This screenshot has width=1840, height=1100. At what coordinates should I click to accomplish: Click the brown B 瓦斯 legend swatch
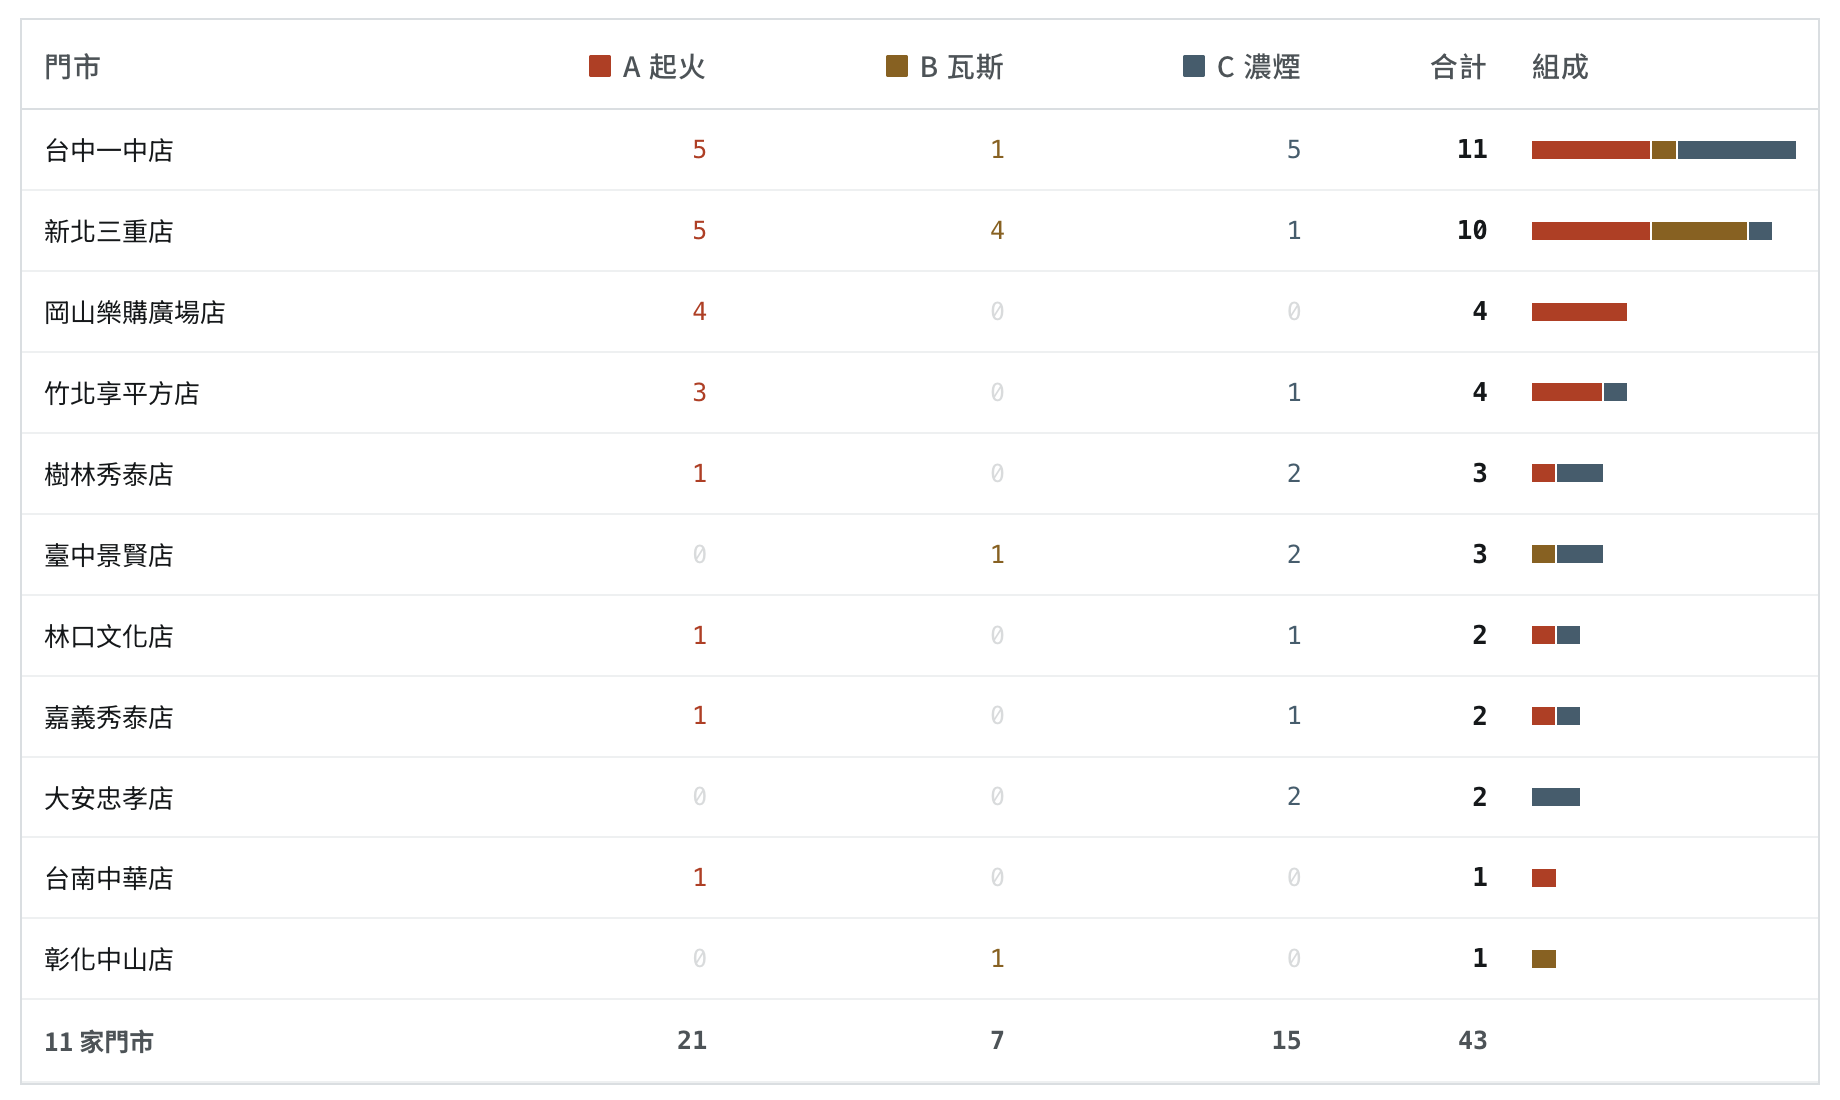[897, 66]
